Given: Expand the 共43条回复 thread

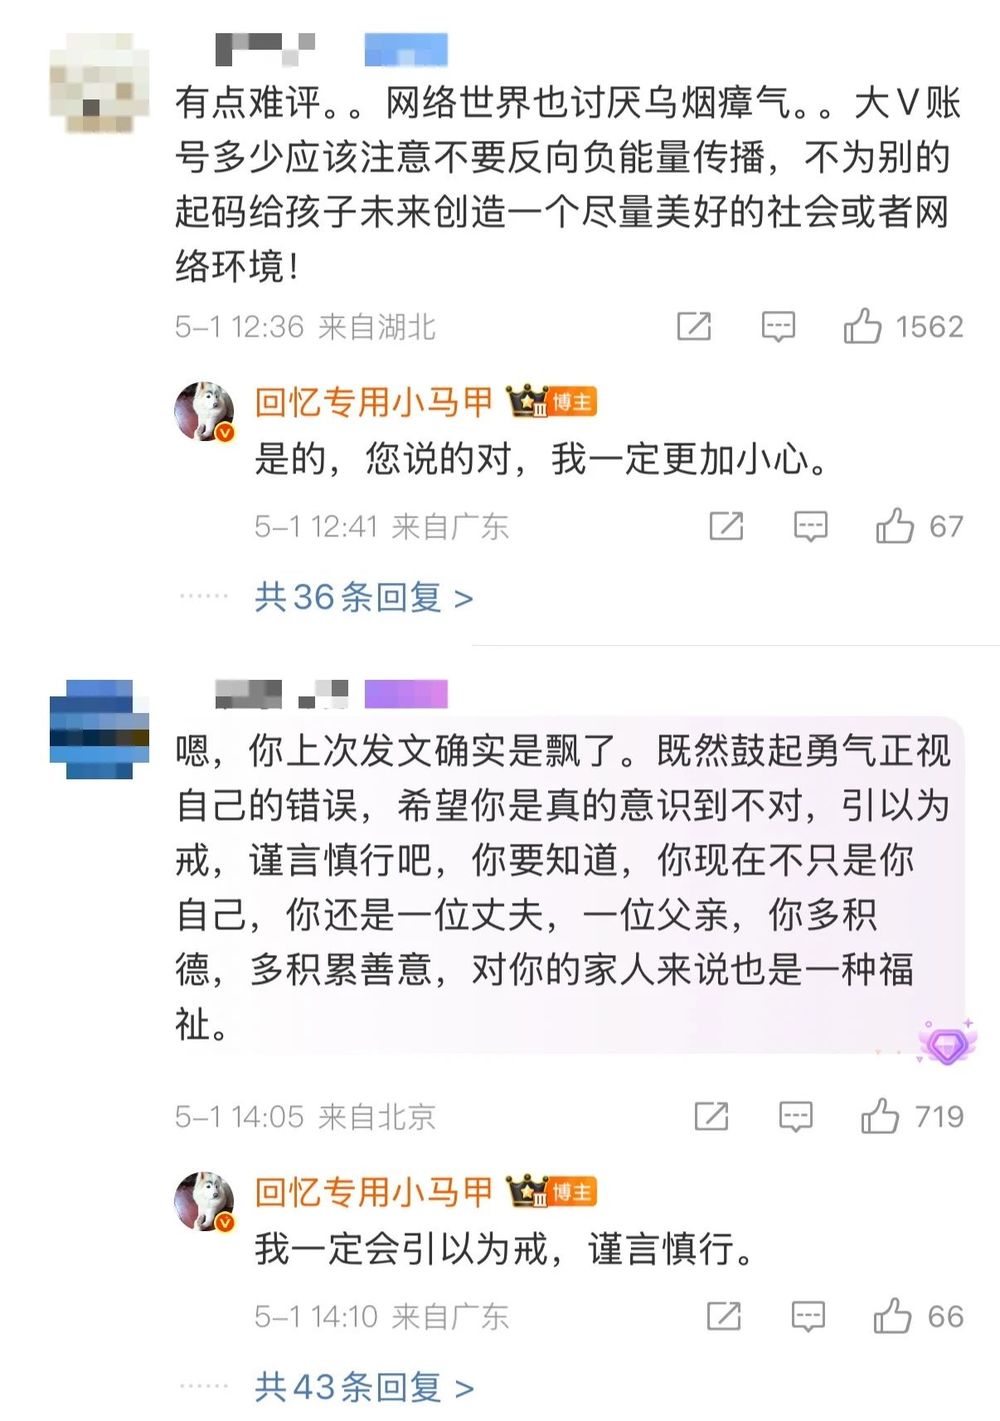Looking at the screenshot, I should pyautogui.click(x=363, y=1387).
